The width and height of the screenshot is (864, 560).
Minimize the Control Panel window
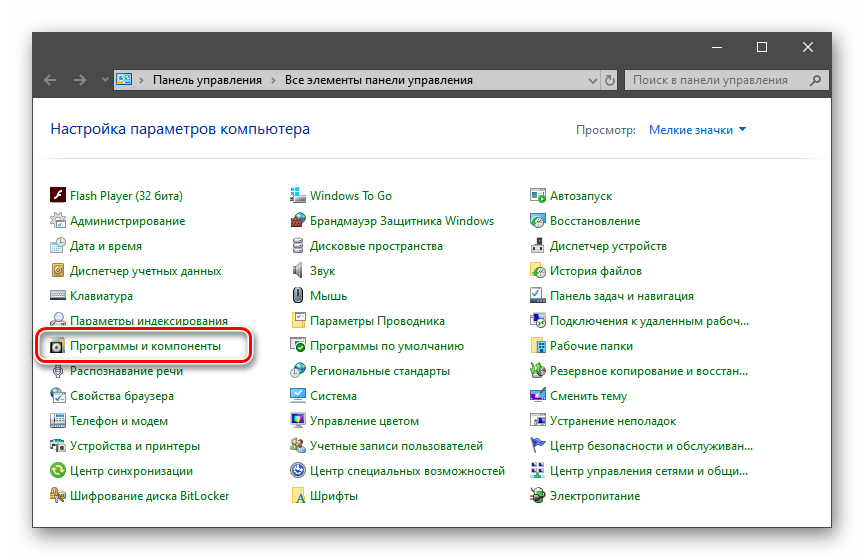[x=717, y=47]
